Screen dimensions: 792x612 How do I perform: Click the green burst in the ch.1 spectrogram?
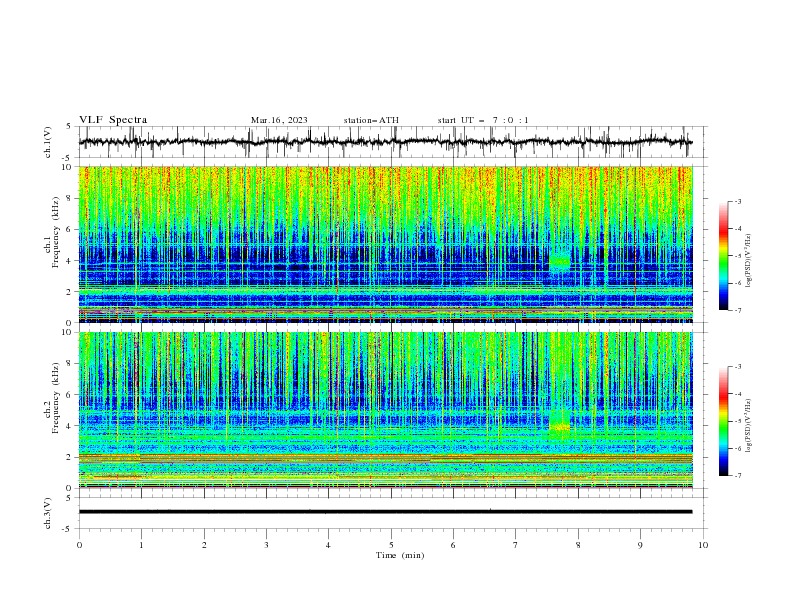click(x=559, y=261)
